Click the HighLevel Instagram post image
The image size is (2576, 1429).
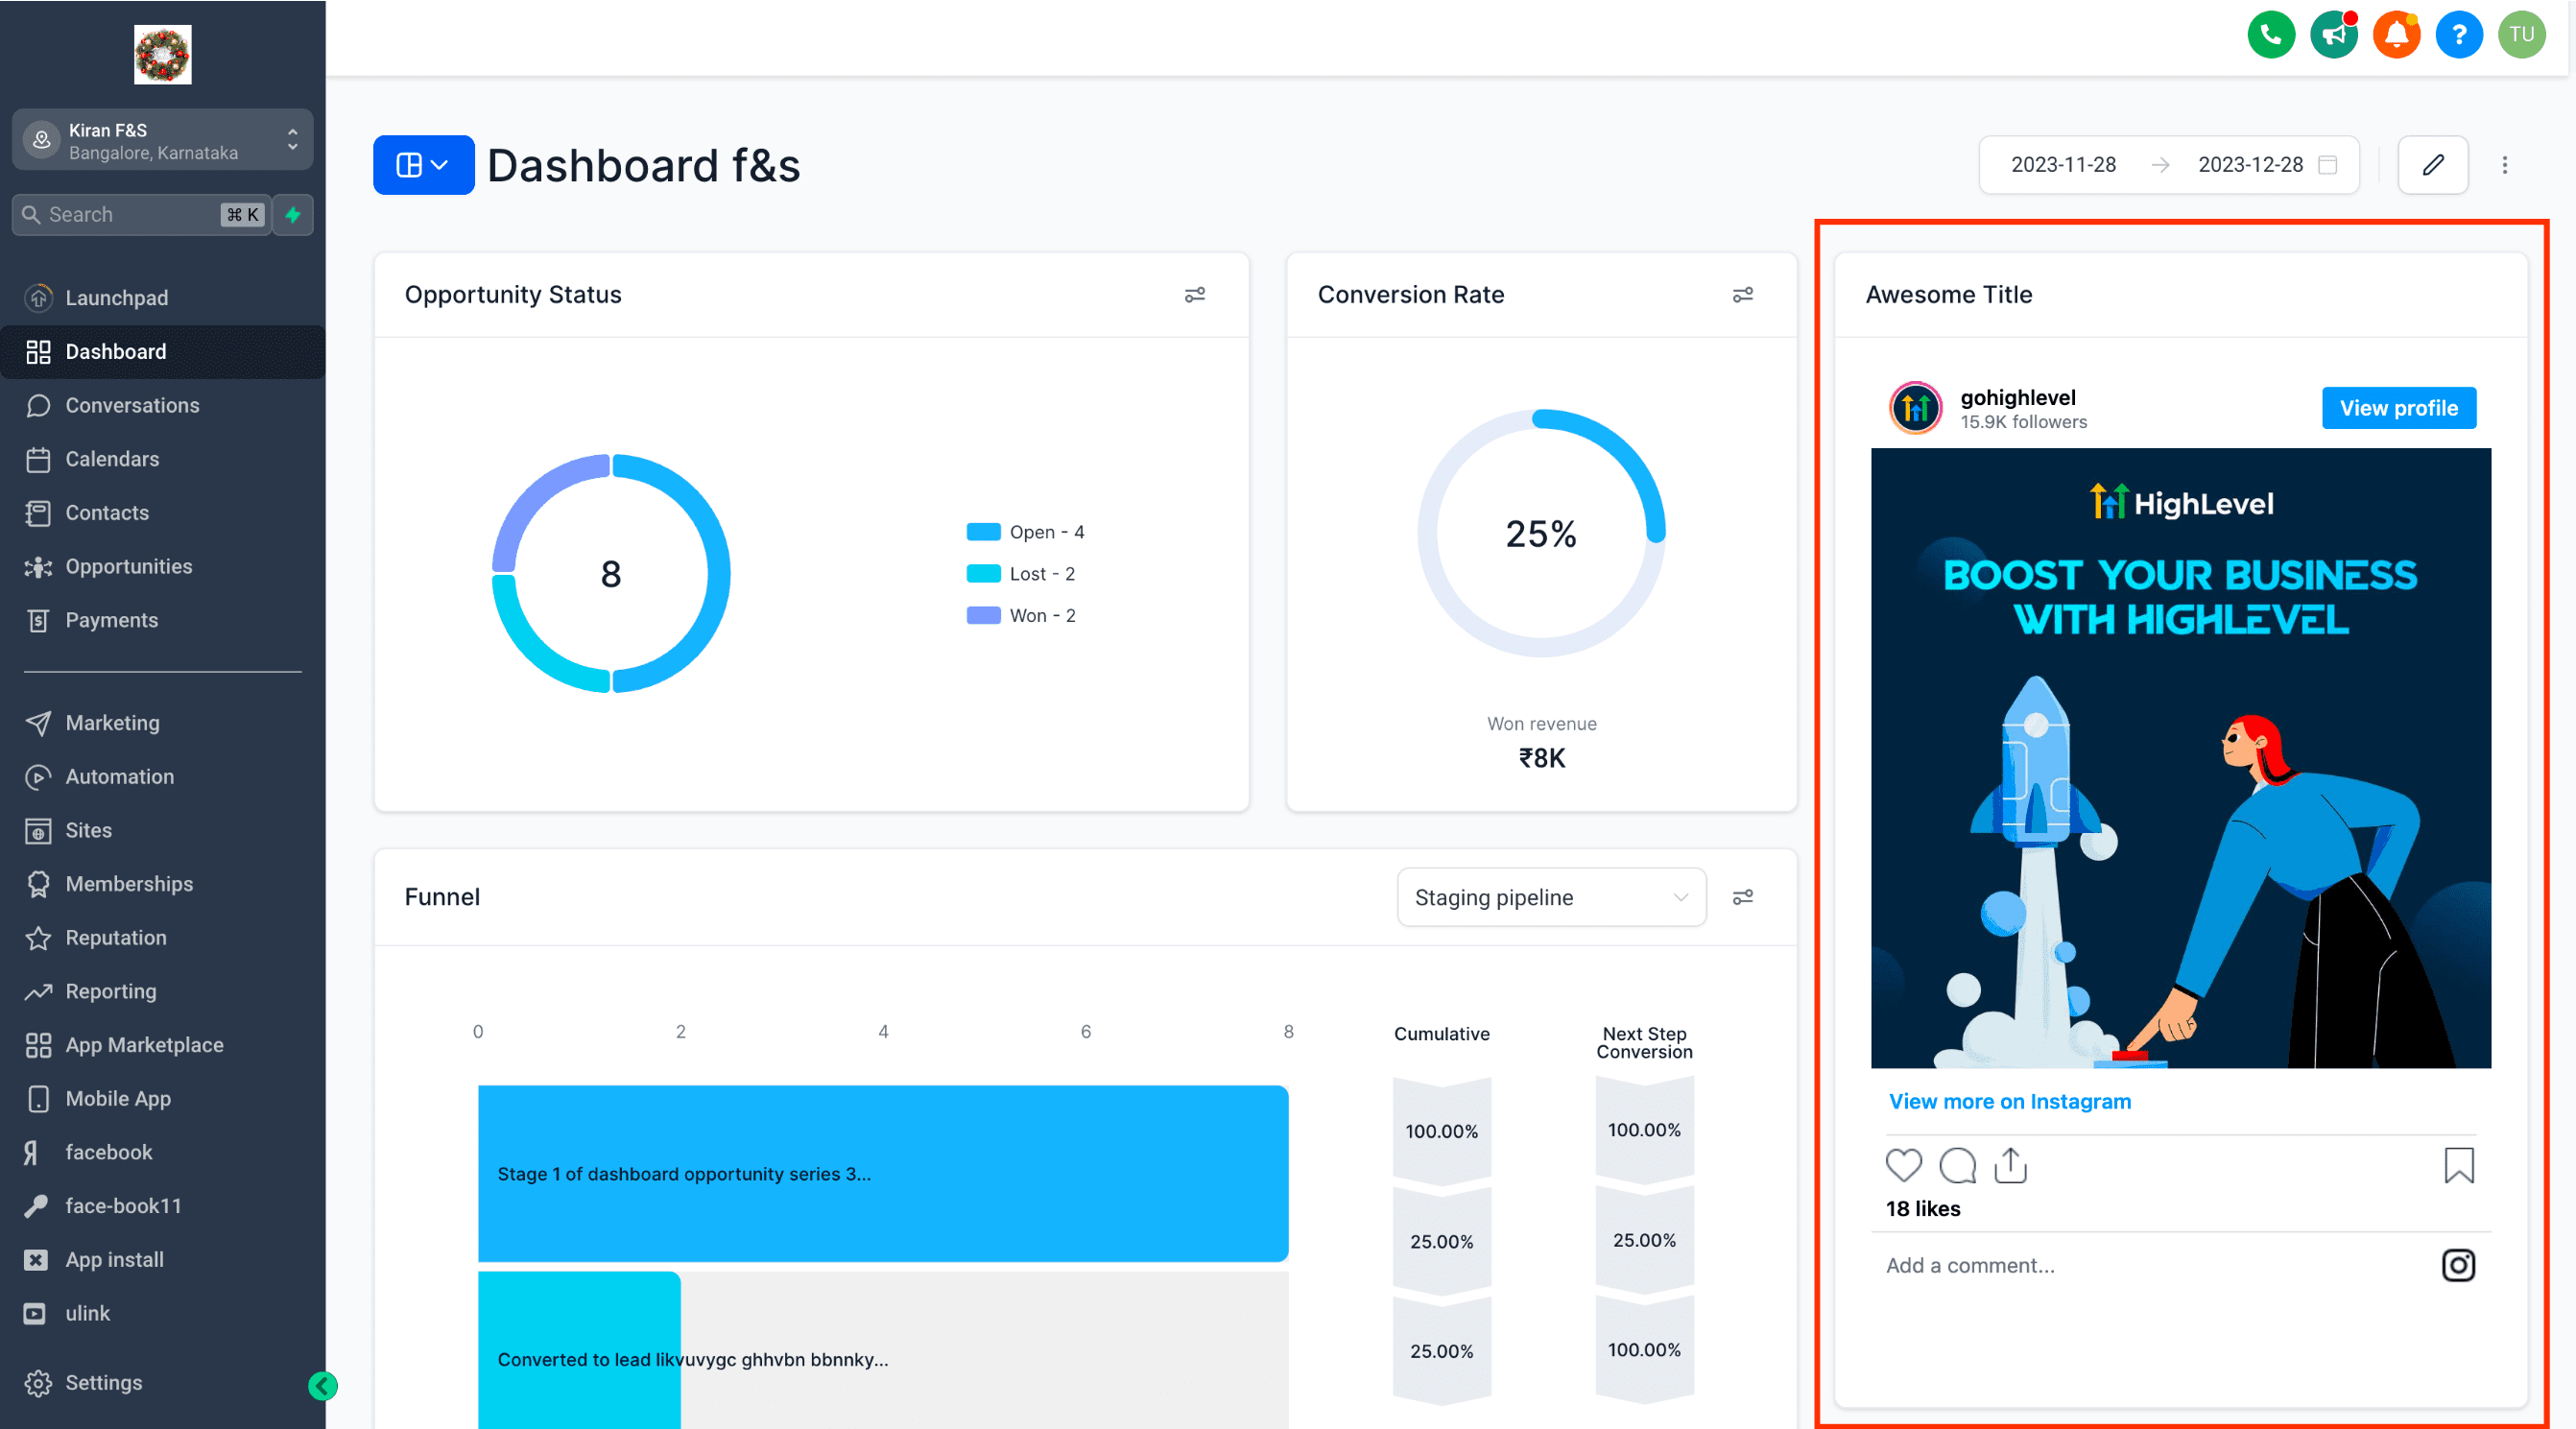[2181, 758]
